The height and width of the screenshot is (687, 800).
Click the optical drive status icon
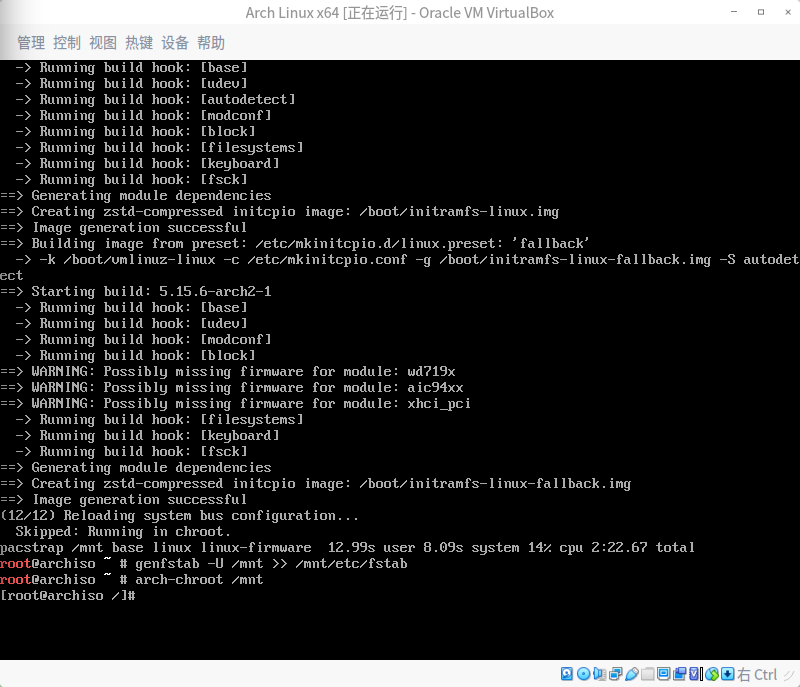(x=583, y=674)
